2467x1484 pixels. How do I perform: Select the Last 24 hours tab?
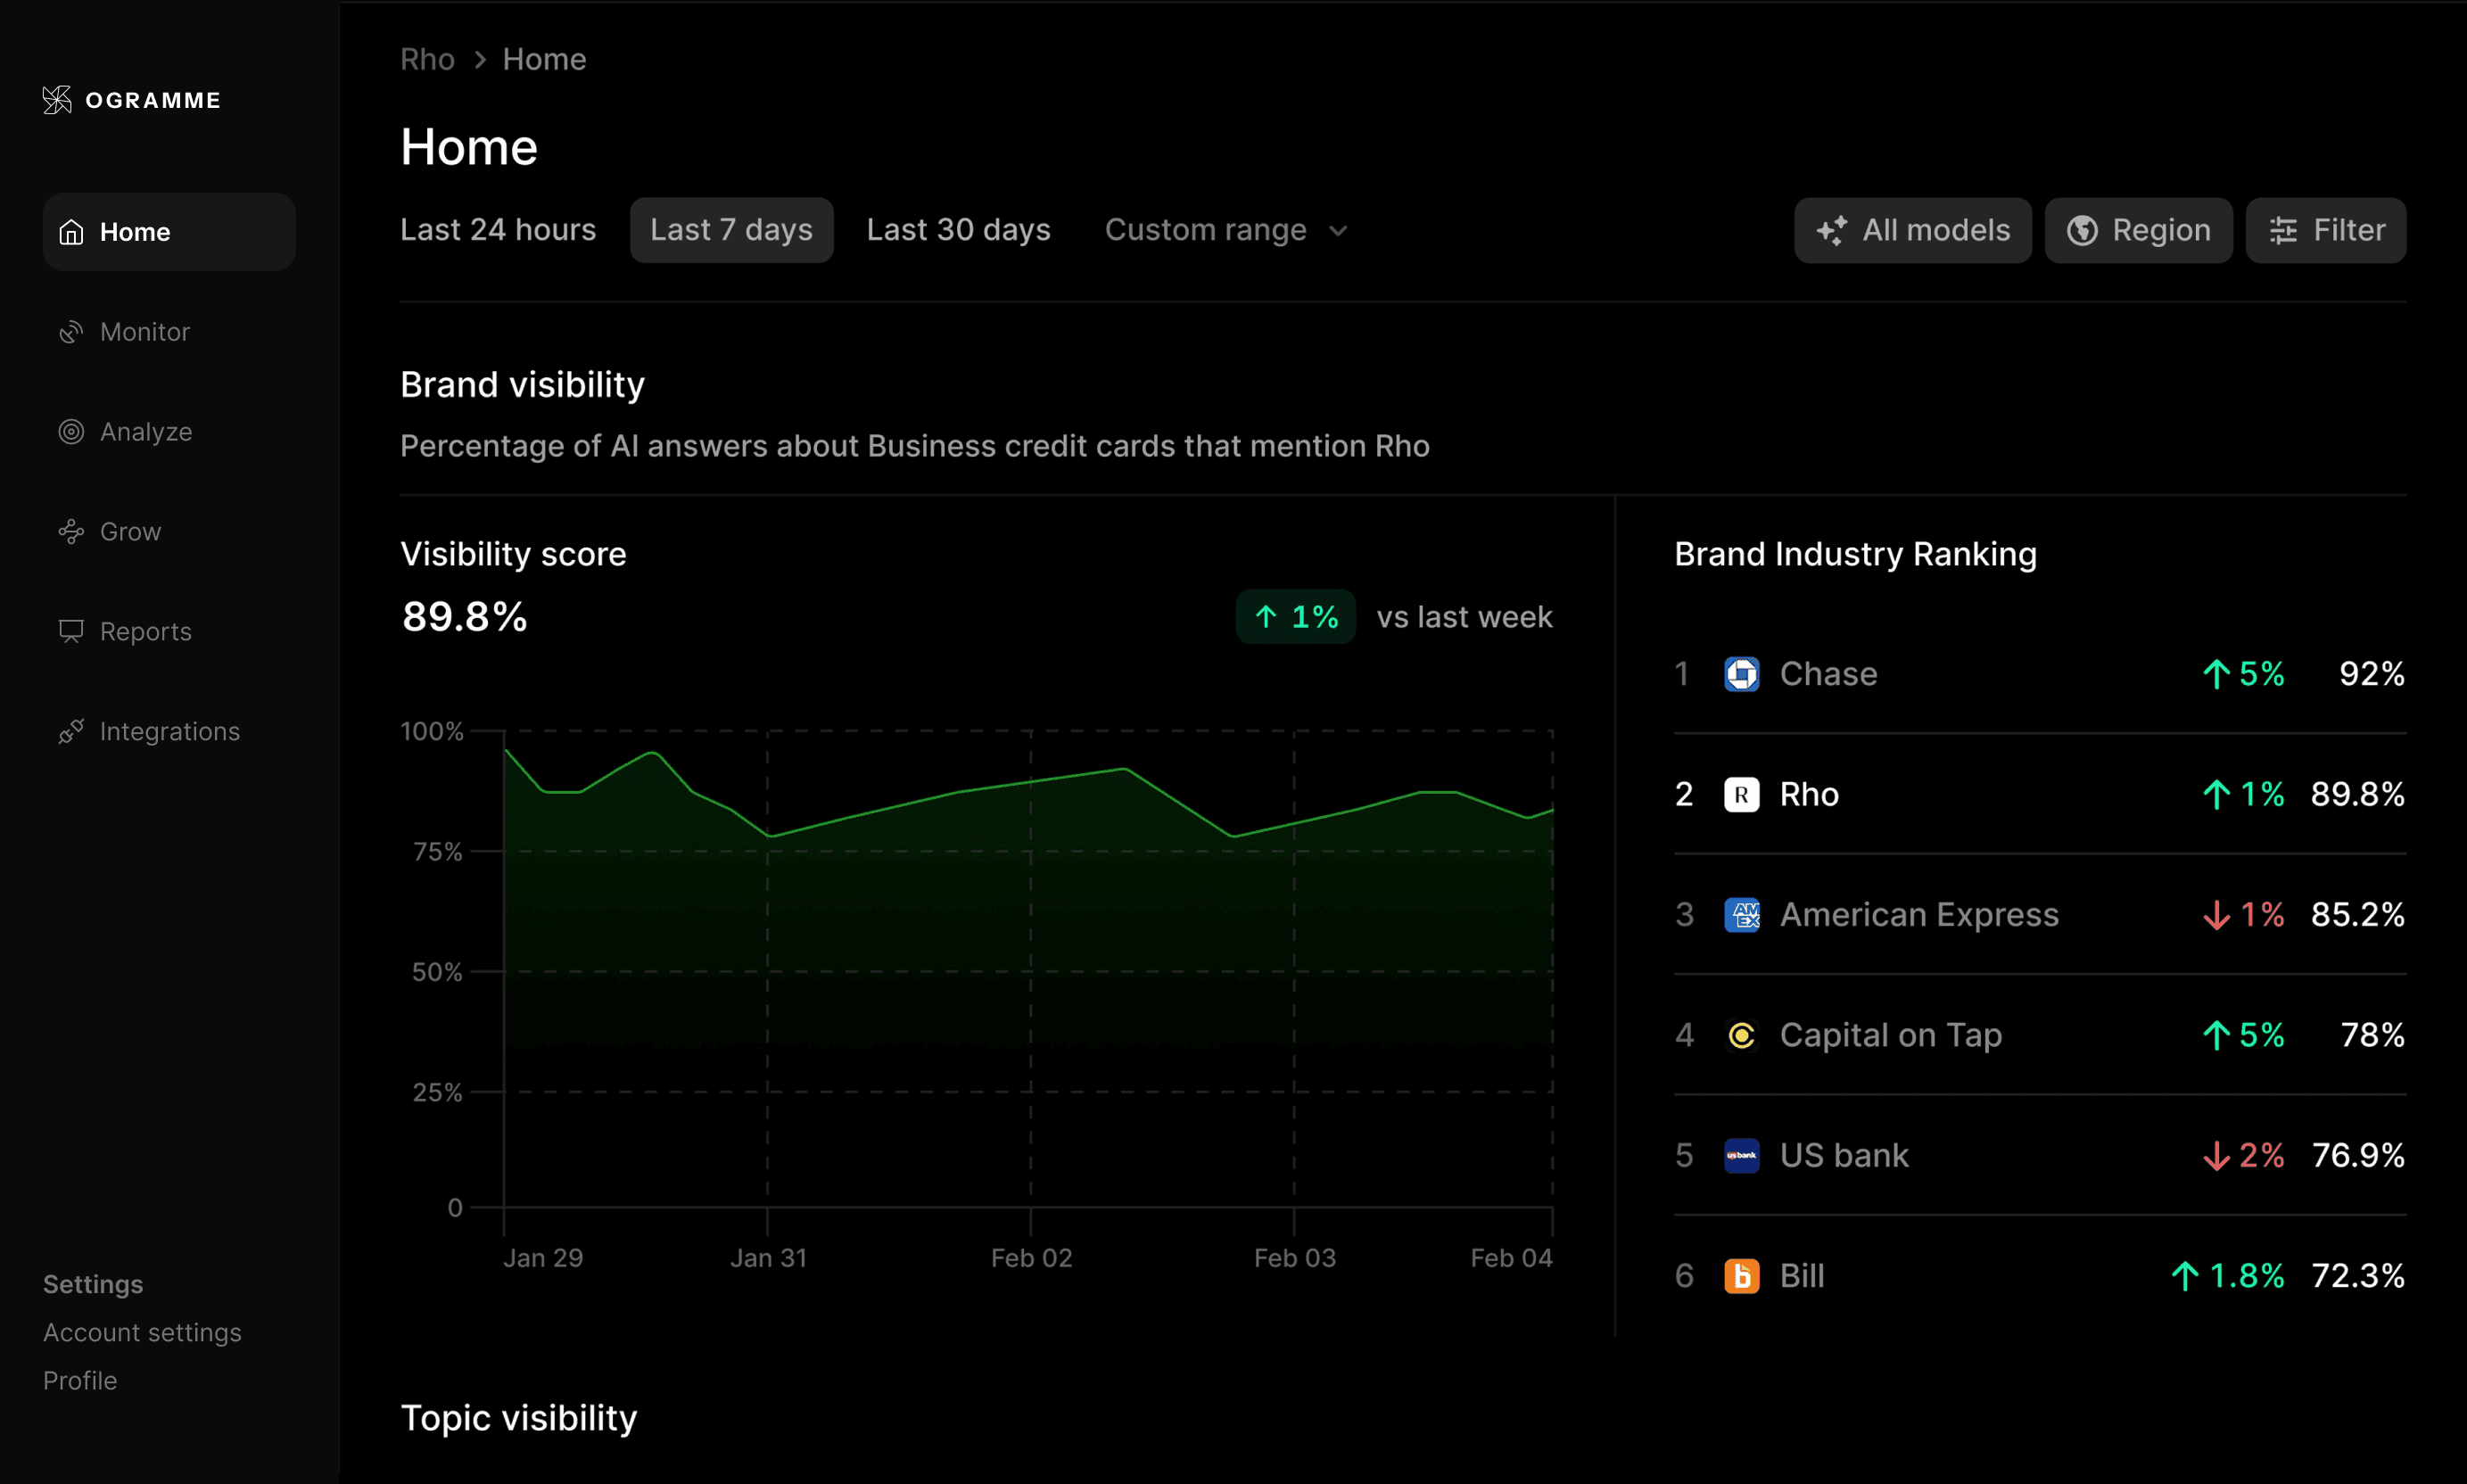click(x=498, y=231)
